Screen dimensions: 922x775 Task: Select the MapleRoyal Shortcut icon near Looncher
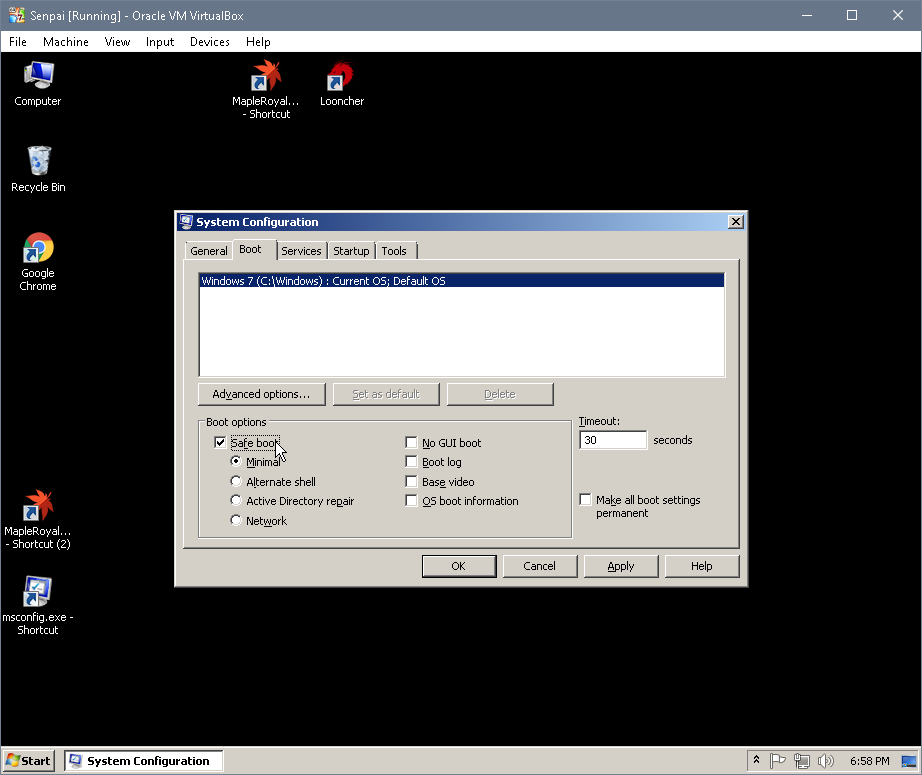coord(266,89)
